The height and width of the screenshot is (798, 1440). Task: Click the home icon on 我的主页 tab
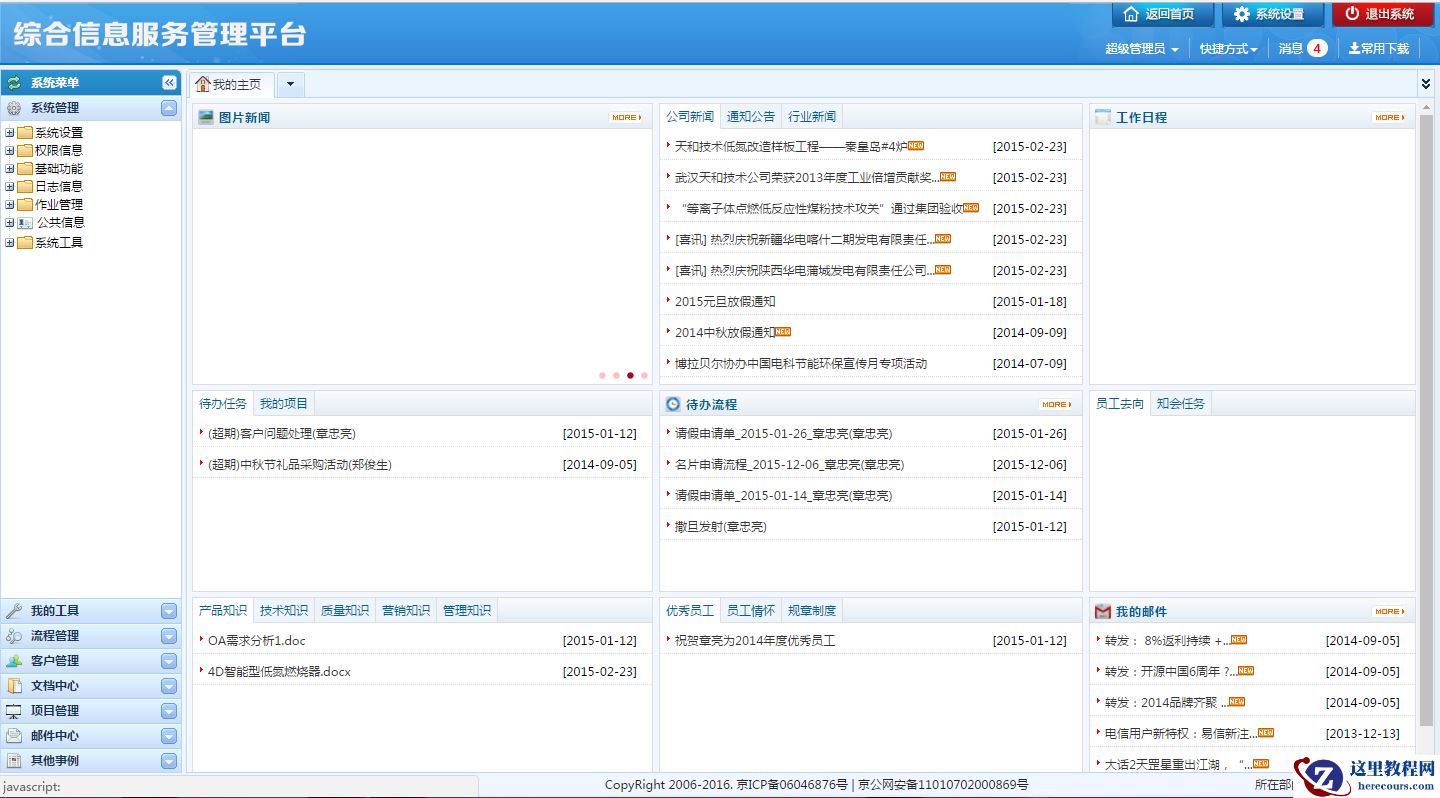tap(203, 84)
